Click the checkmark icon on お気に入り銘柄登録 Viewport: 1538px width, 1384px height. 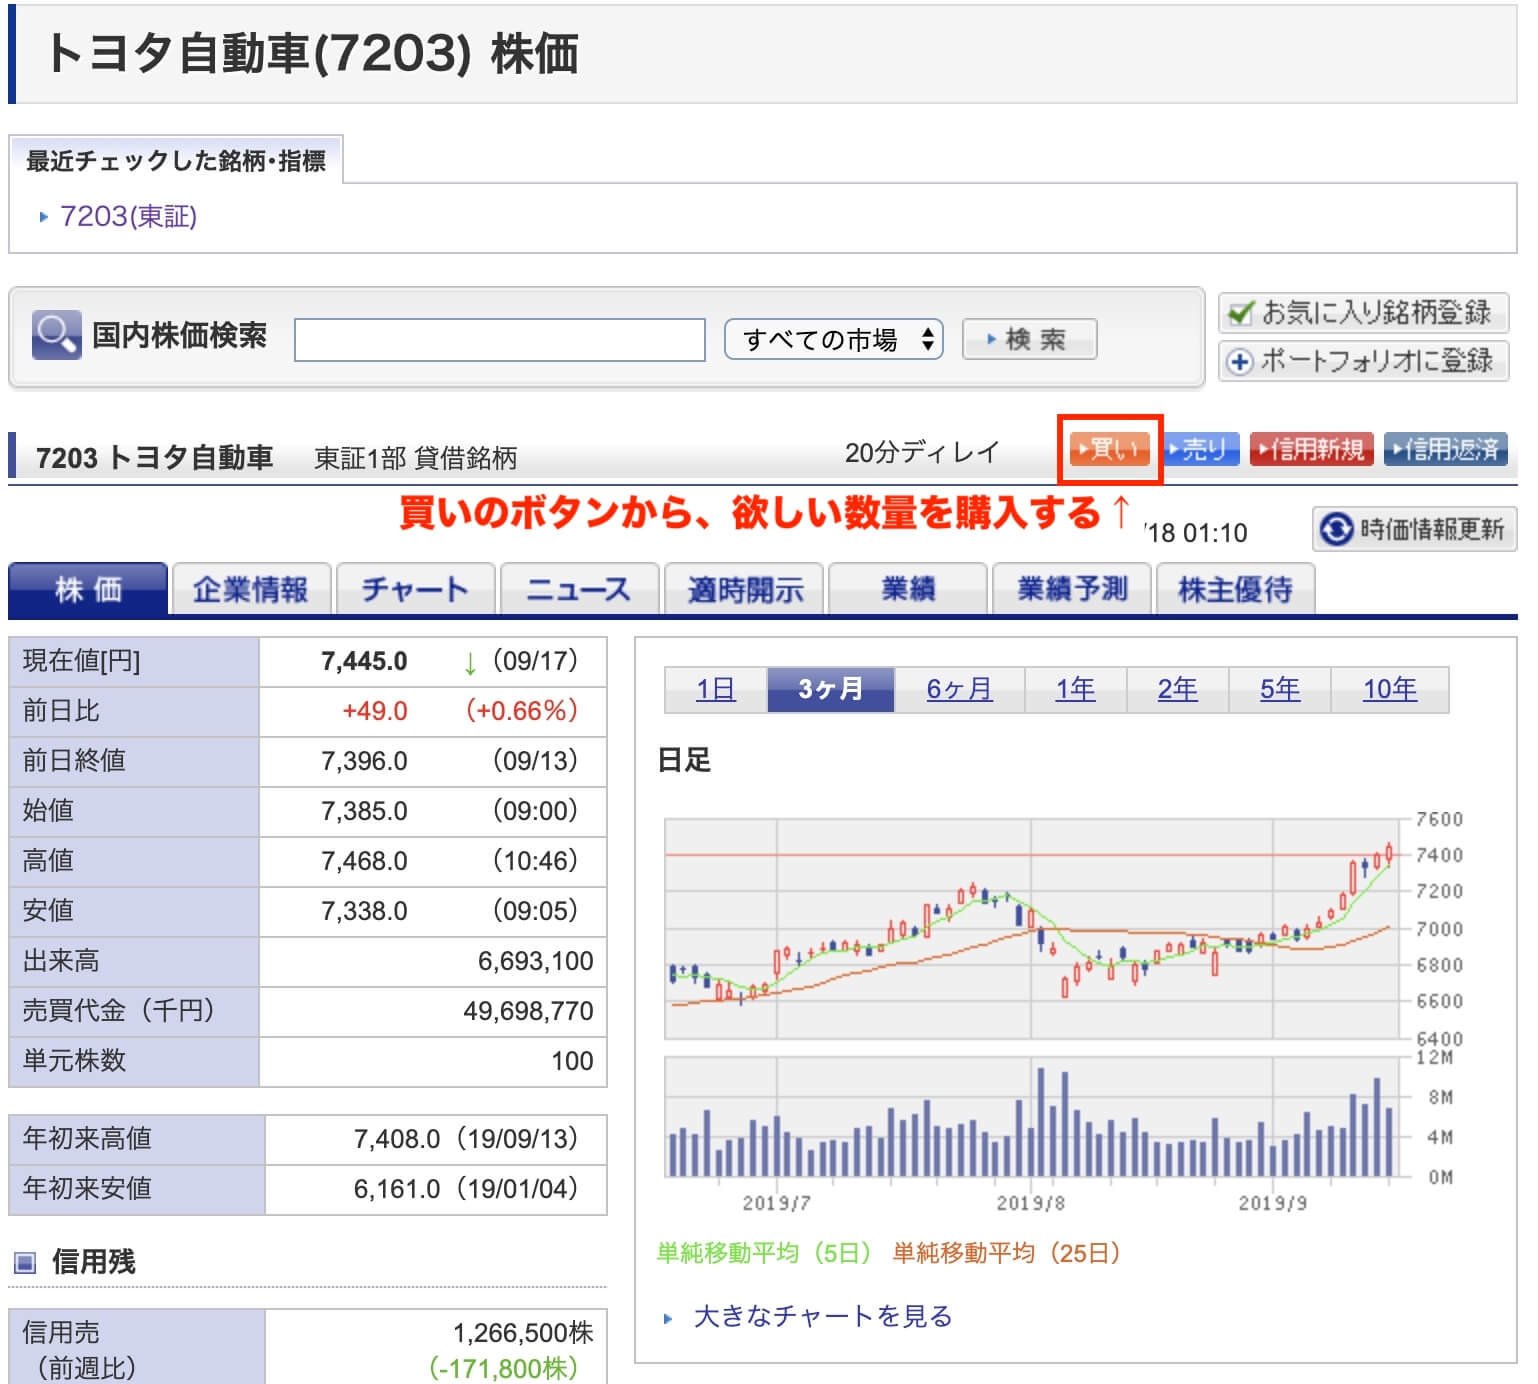[x=1241, y=313]
